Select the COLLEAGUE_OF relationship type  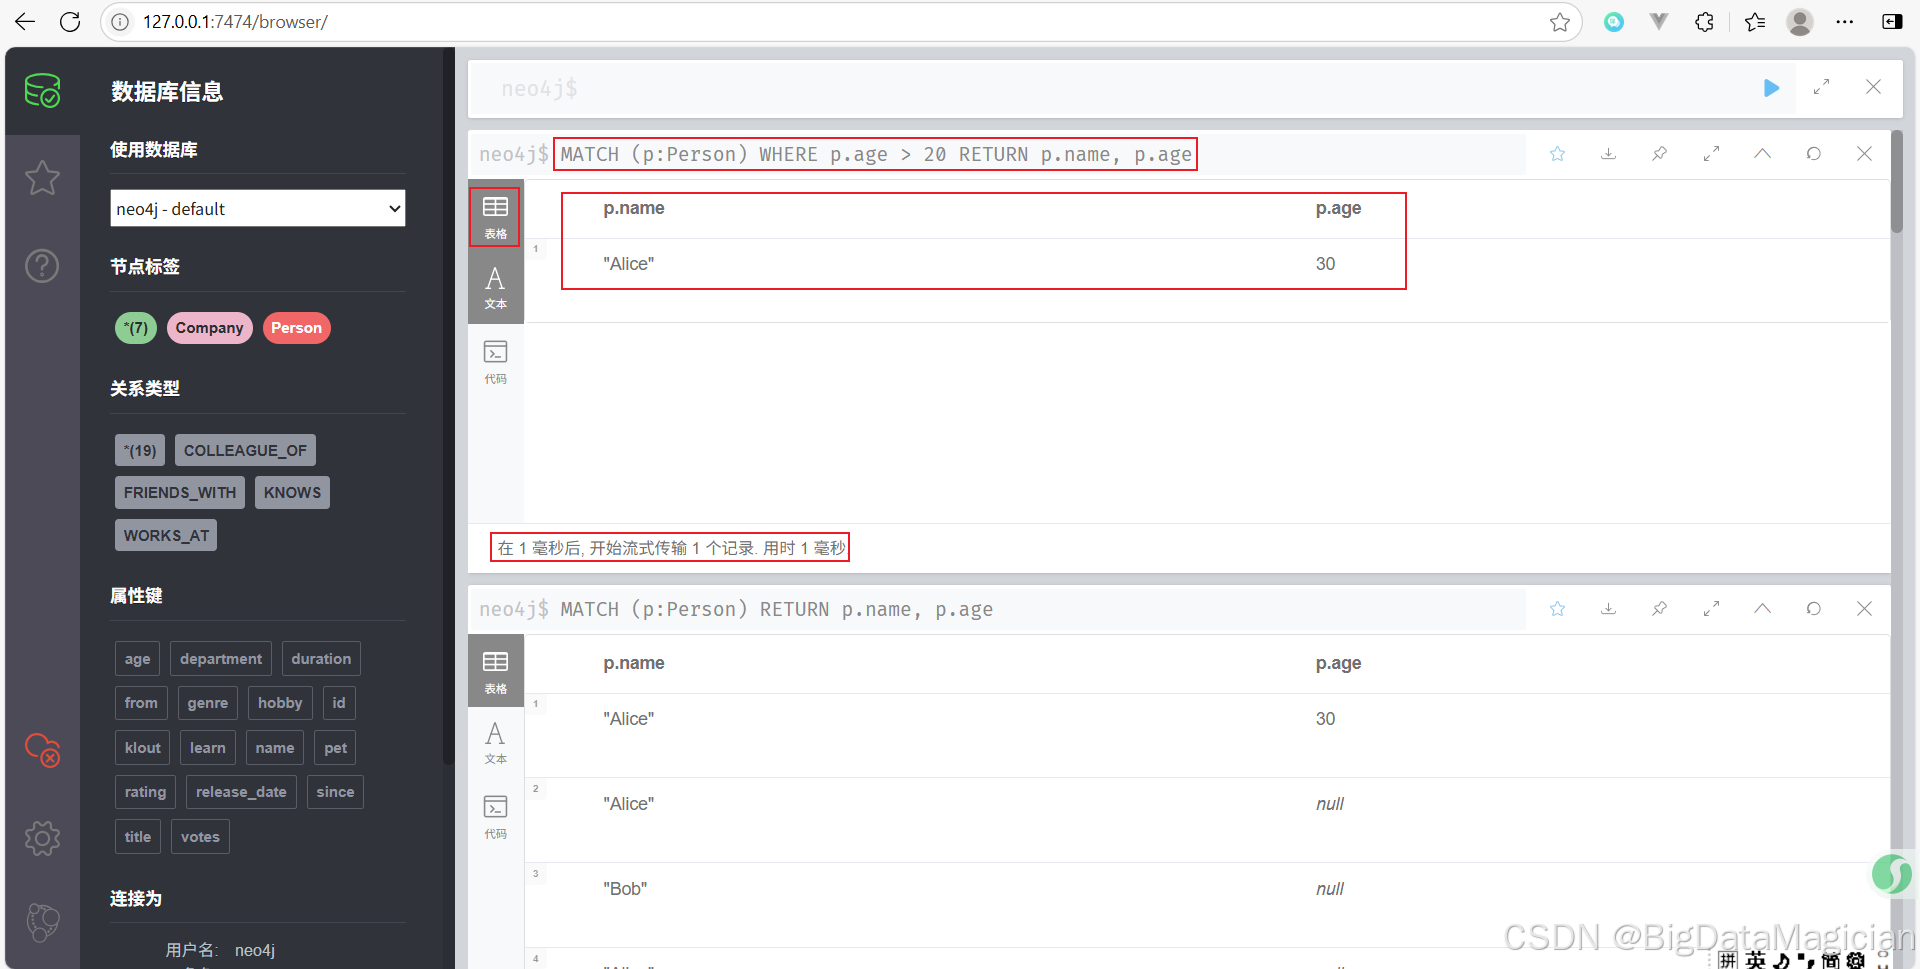point(245,450)
